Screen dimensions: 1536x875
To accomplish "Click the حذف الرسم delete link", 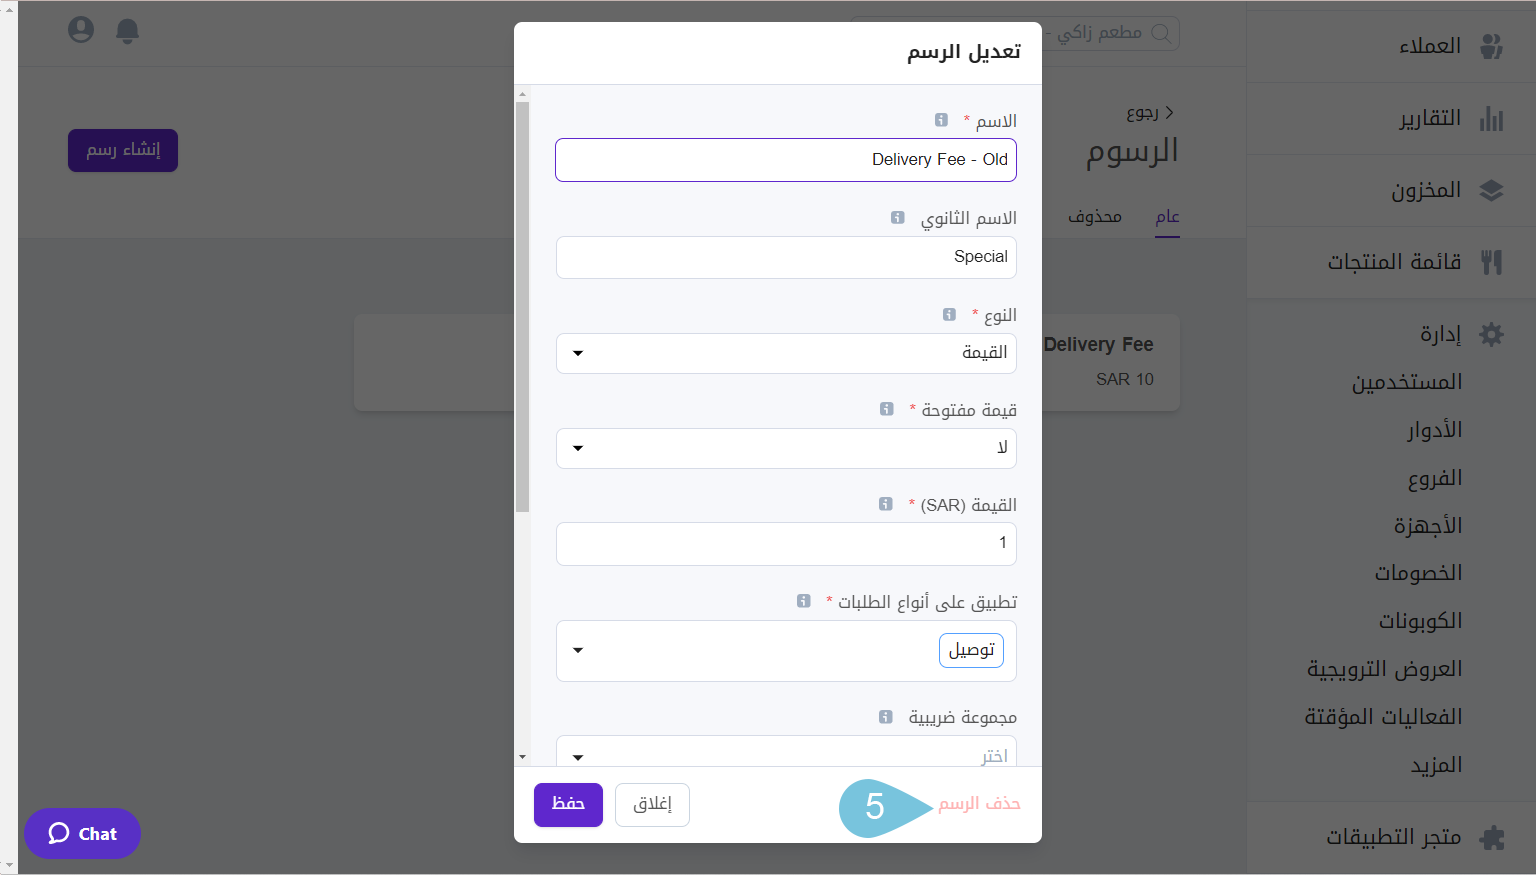I will 979,804.
